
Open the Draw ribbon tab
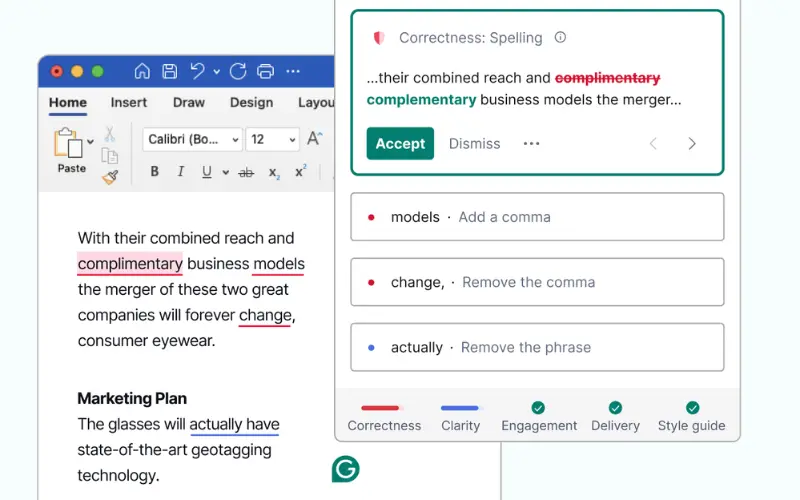[x=189, y=103]
